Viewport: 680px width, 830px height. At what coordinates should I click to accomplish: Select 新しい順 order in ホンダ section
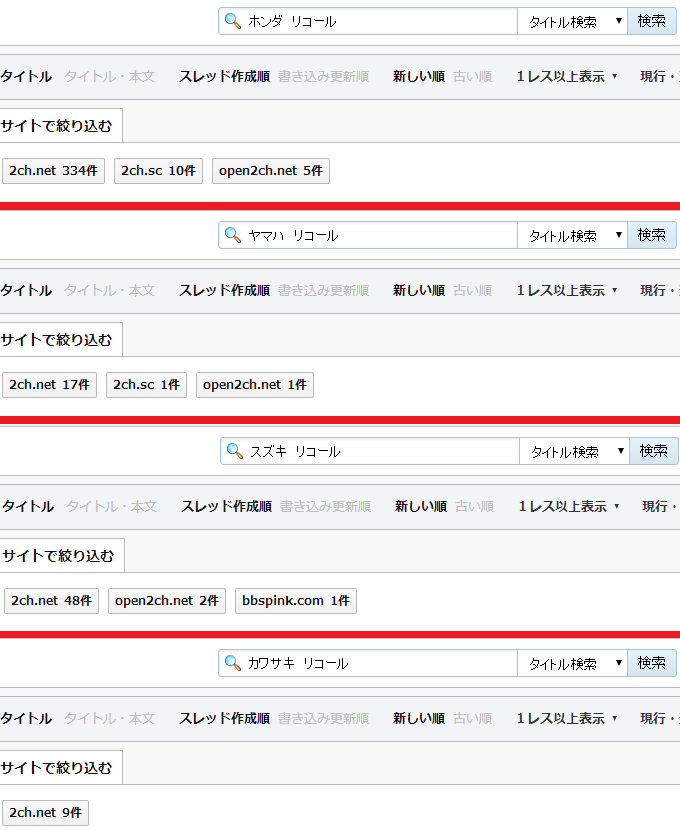click(x=419, y=76)
